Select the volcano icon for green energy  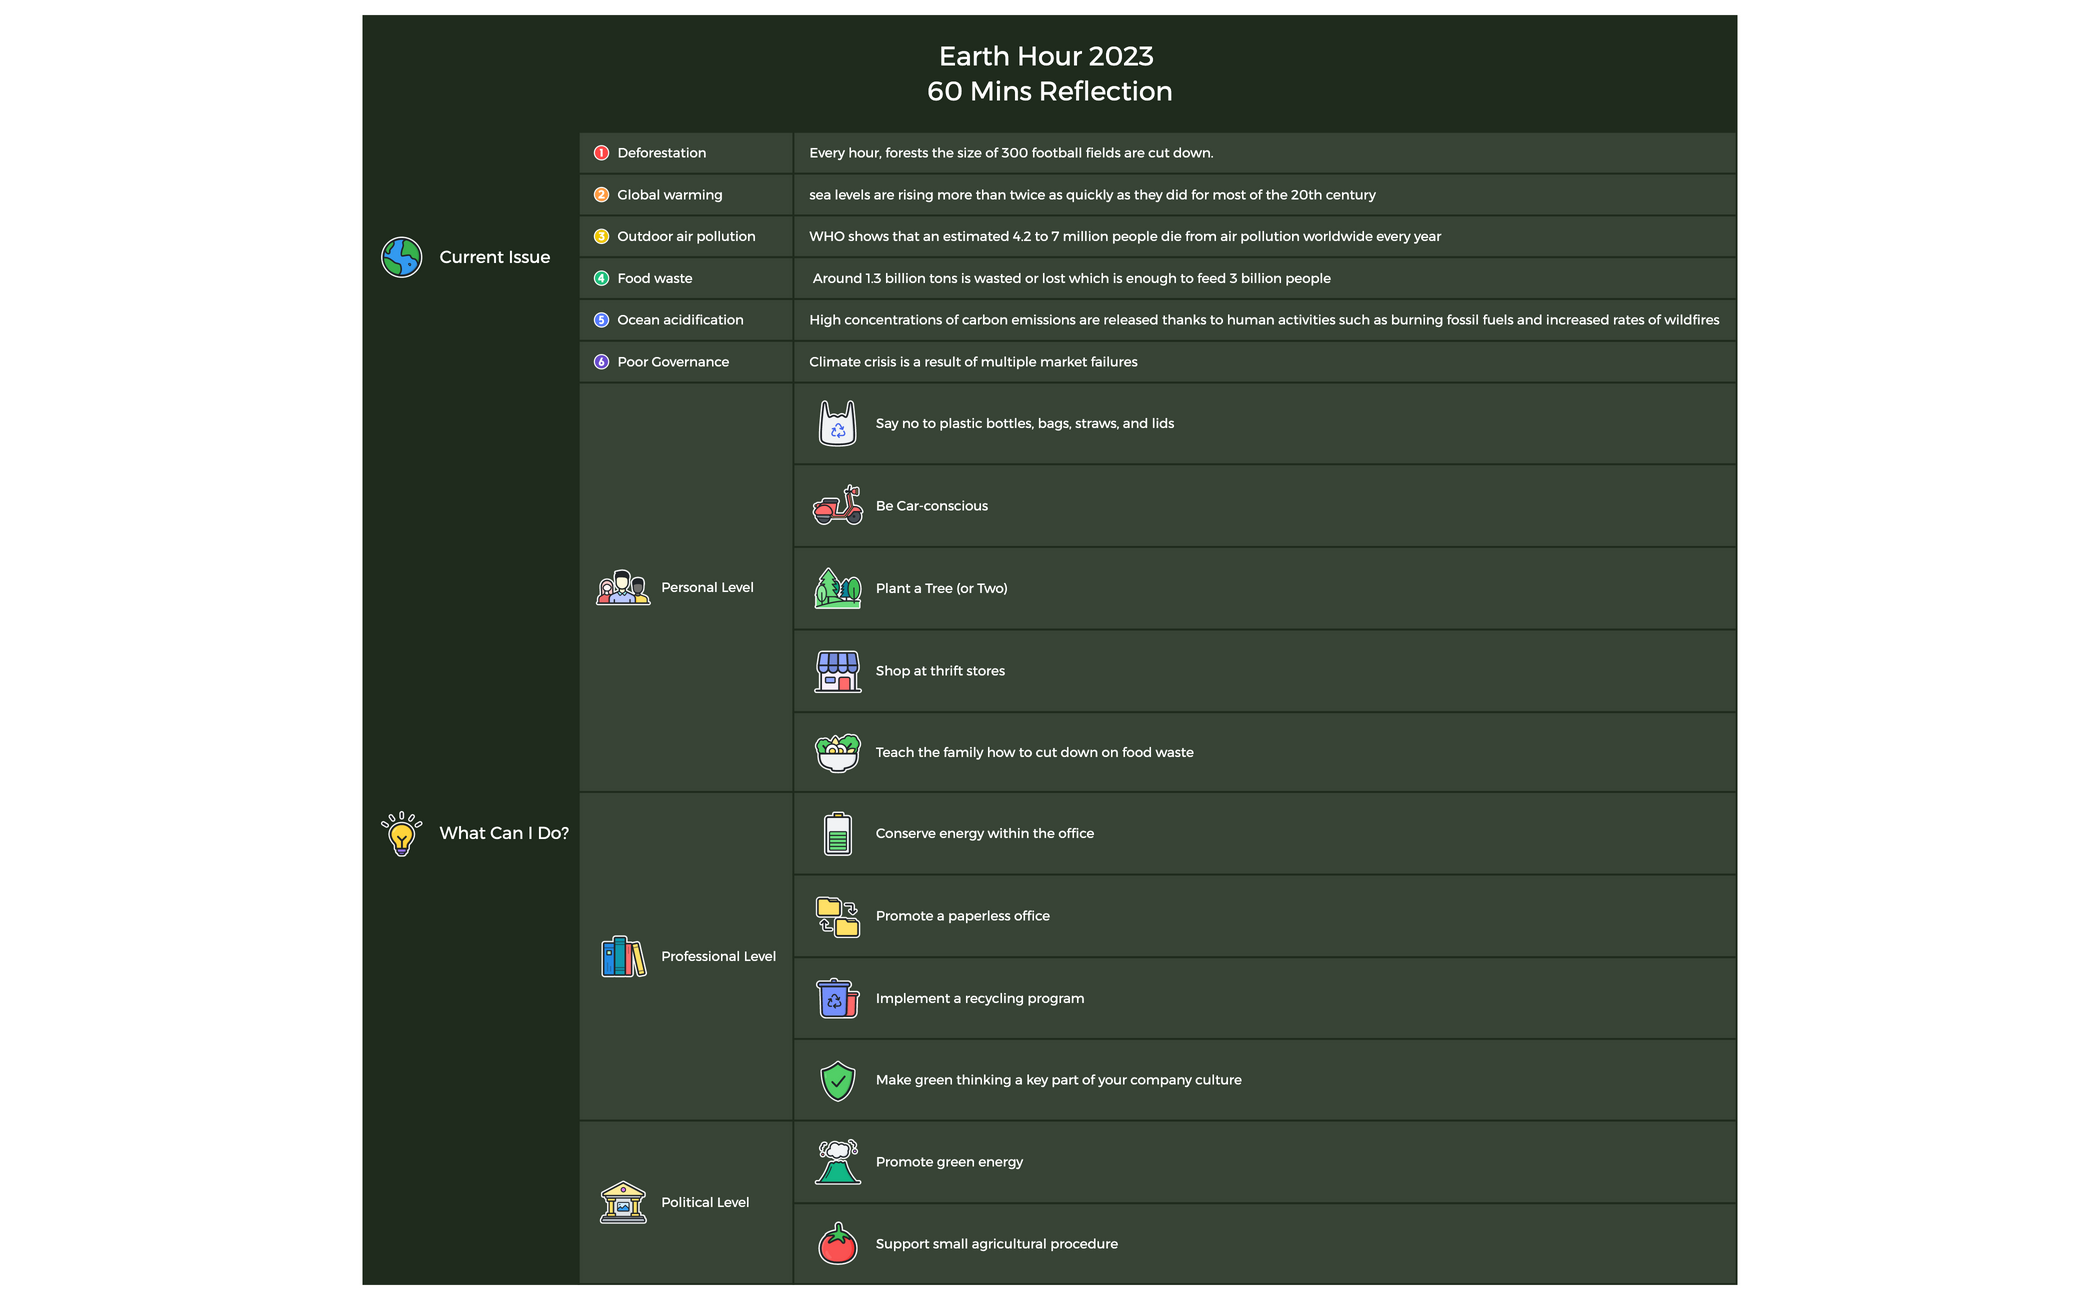click(837, 1162)
